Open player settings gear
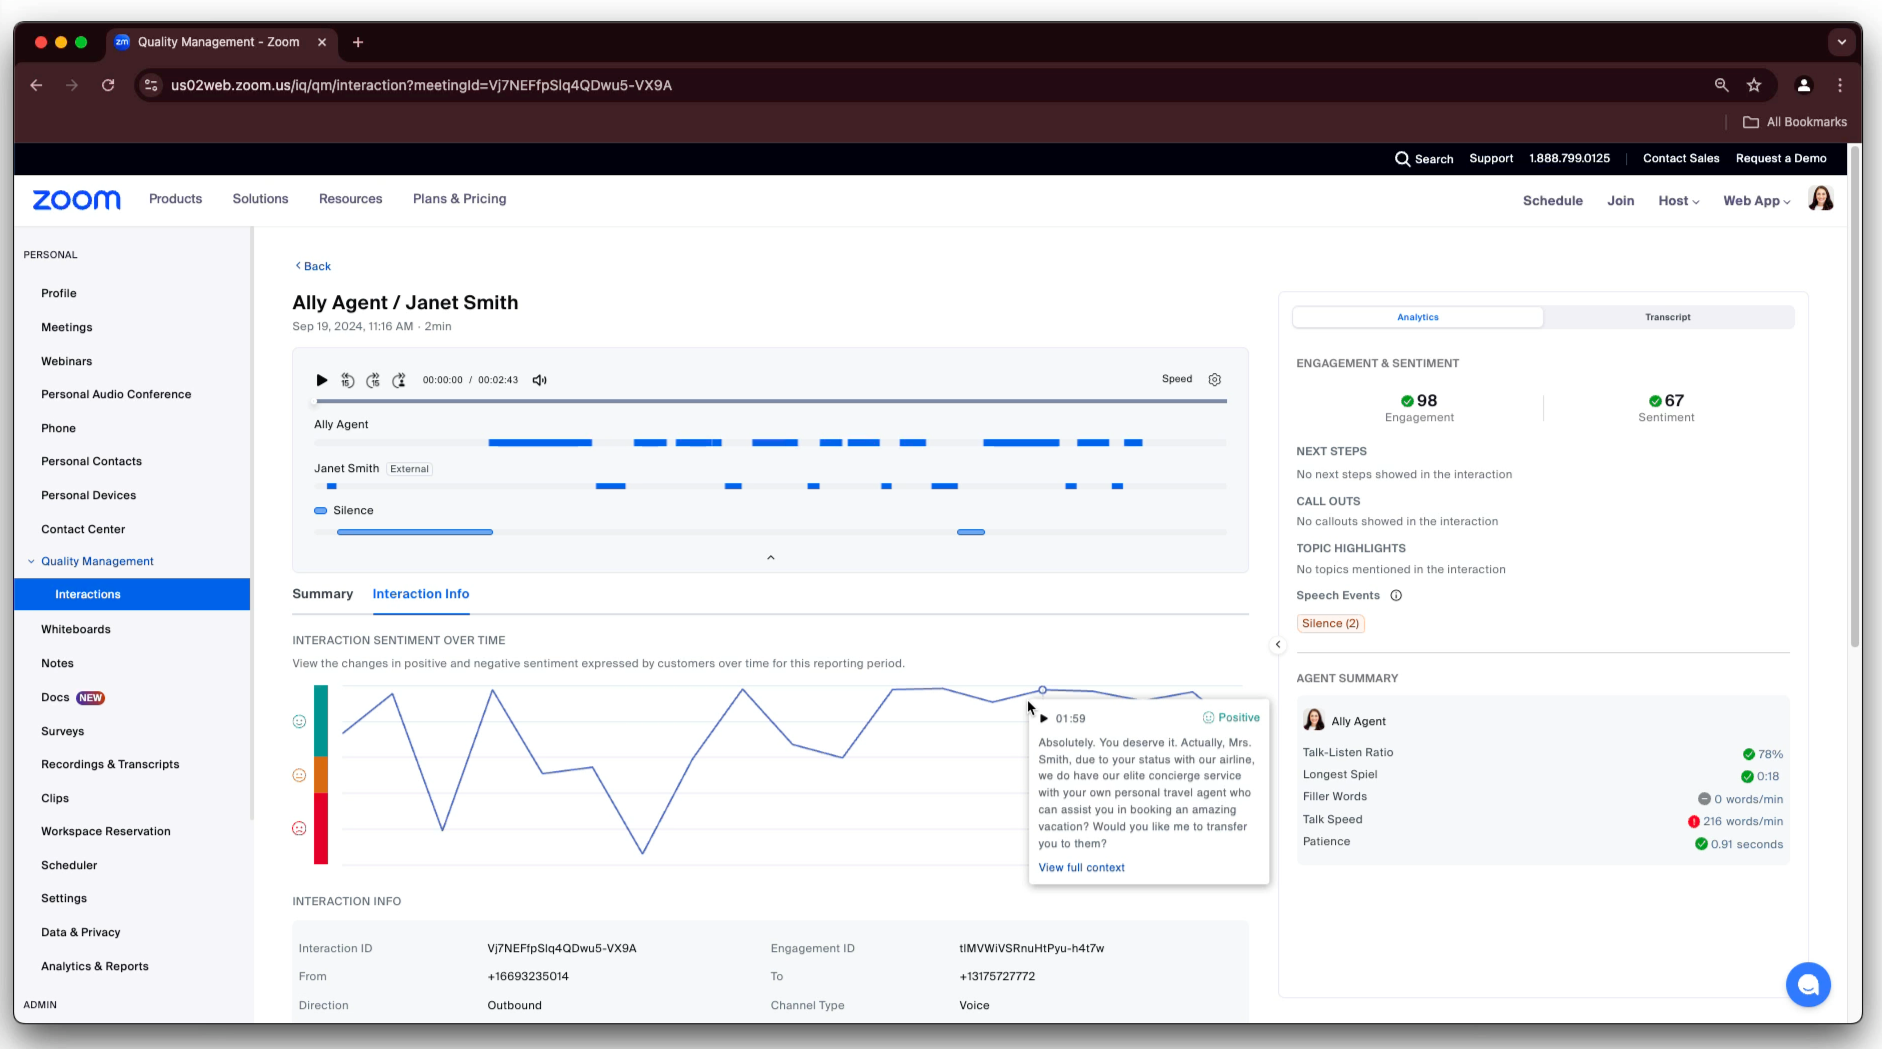This screenshot has height=1049, width=1882. click(1215, 380)
